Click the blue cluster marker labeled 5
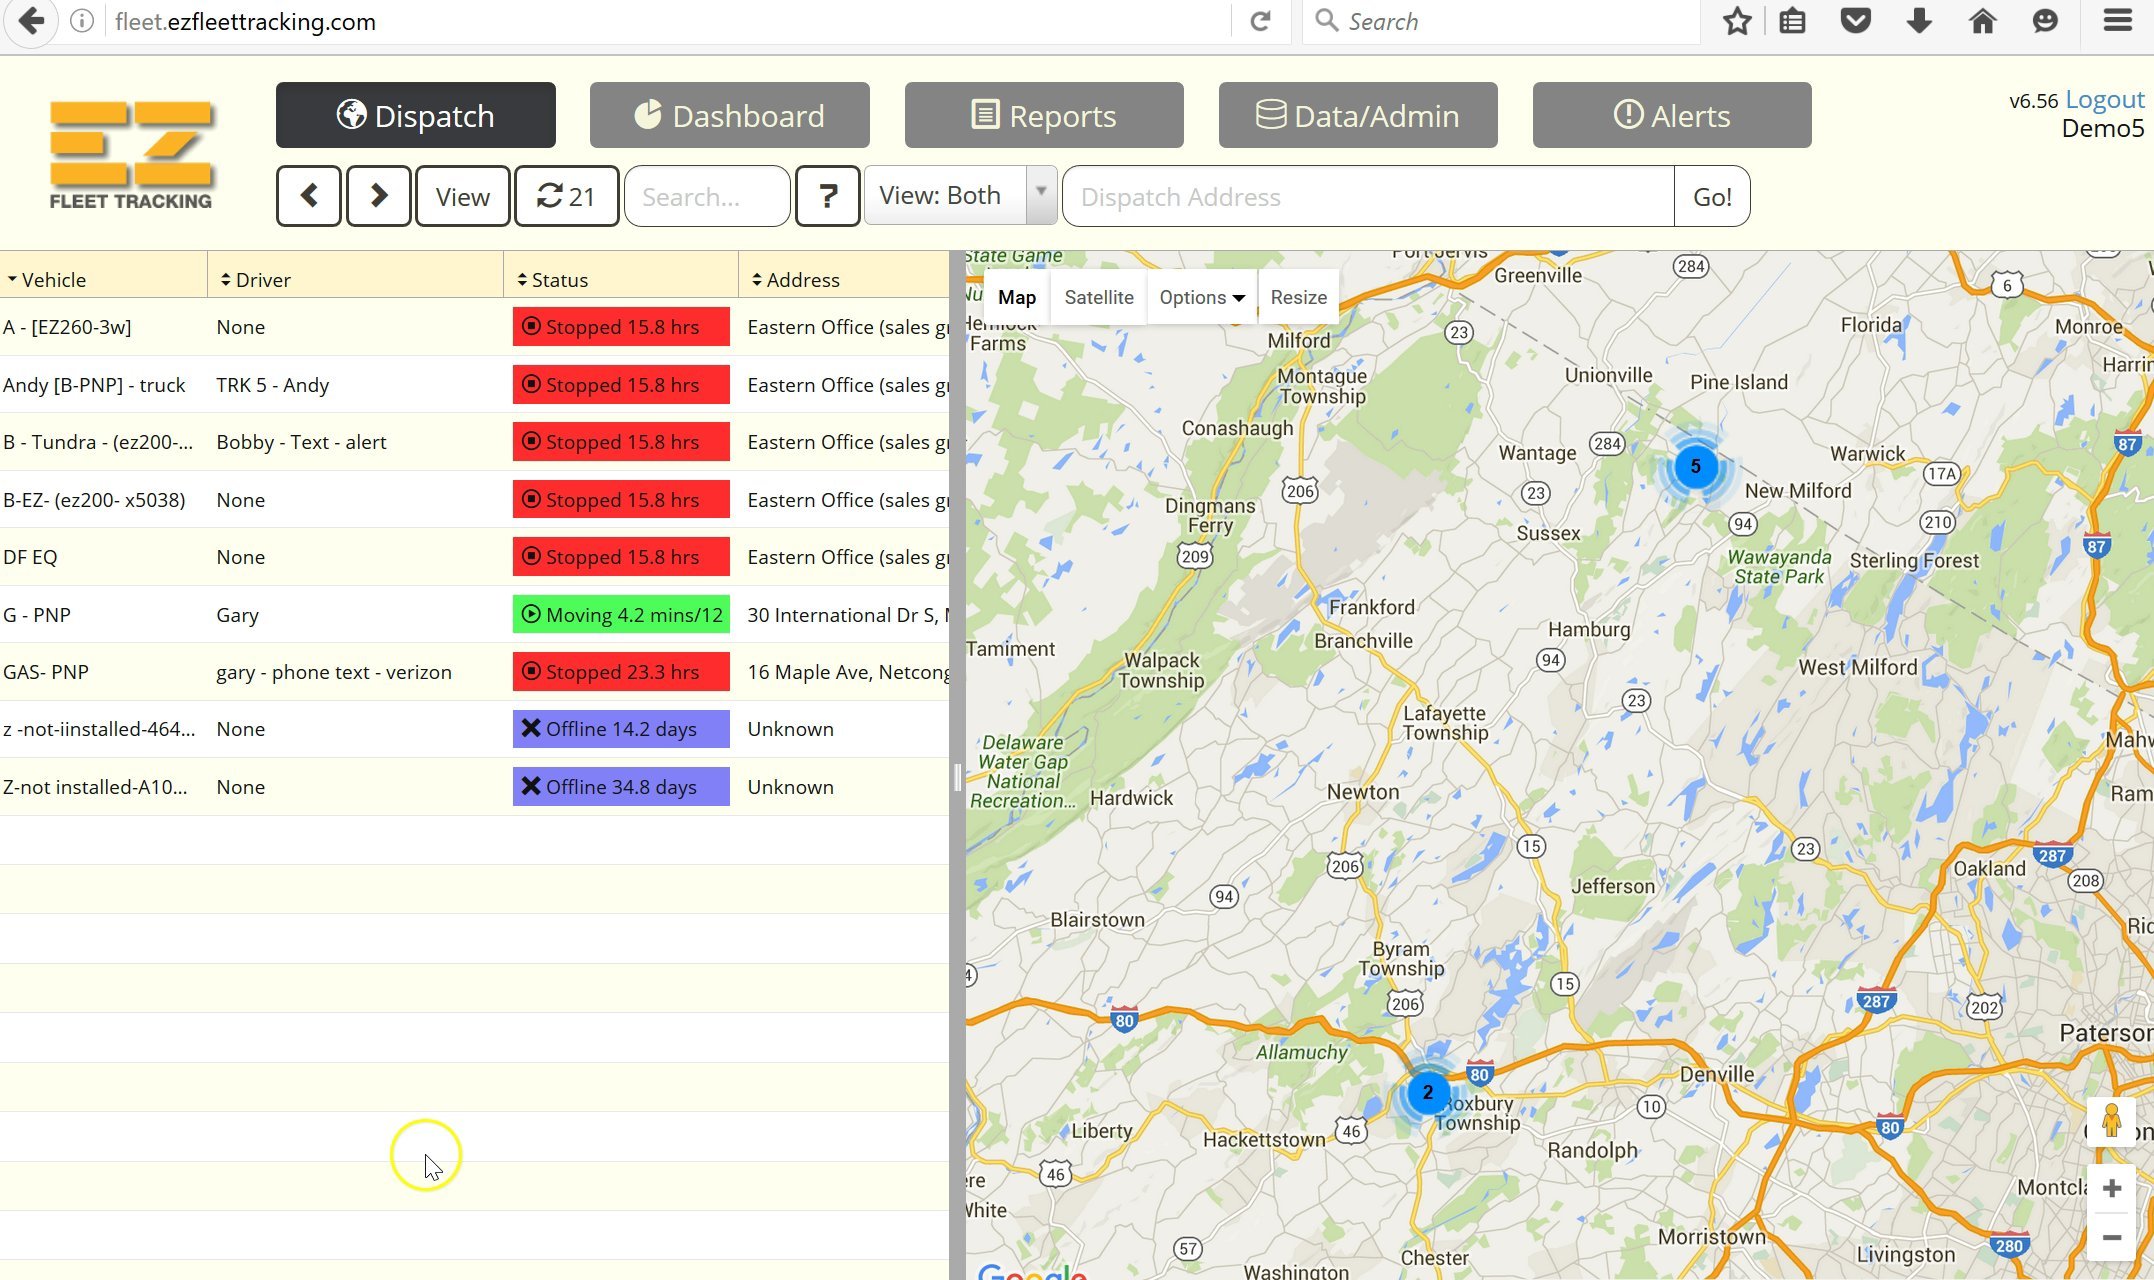The width and height of the screenshot is (2154, 1280). [x=1695, y=466]
